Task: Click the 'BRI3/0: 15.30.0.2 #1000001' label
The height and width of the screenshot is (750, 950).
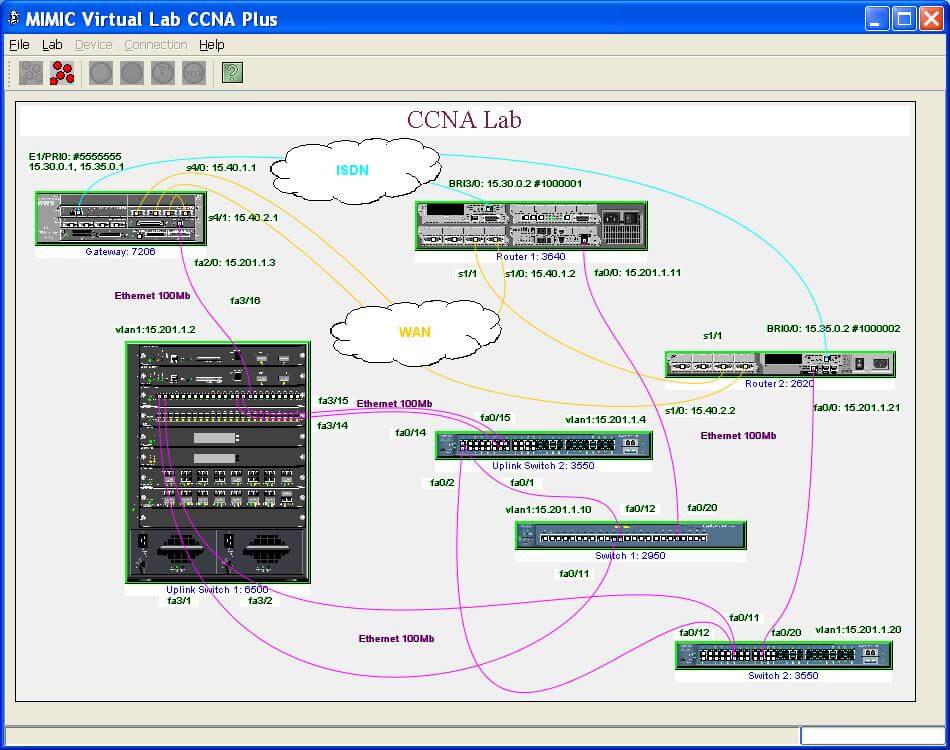Action: (x=516, y=183)
